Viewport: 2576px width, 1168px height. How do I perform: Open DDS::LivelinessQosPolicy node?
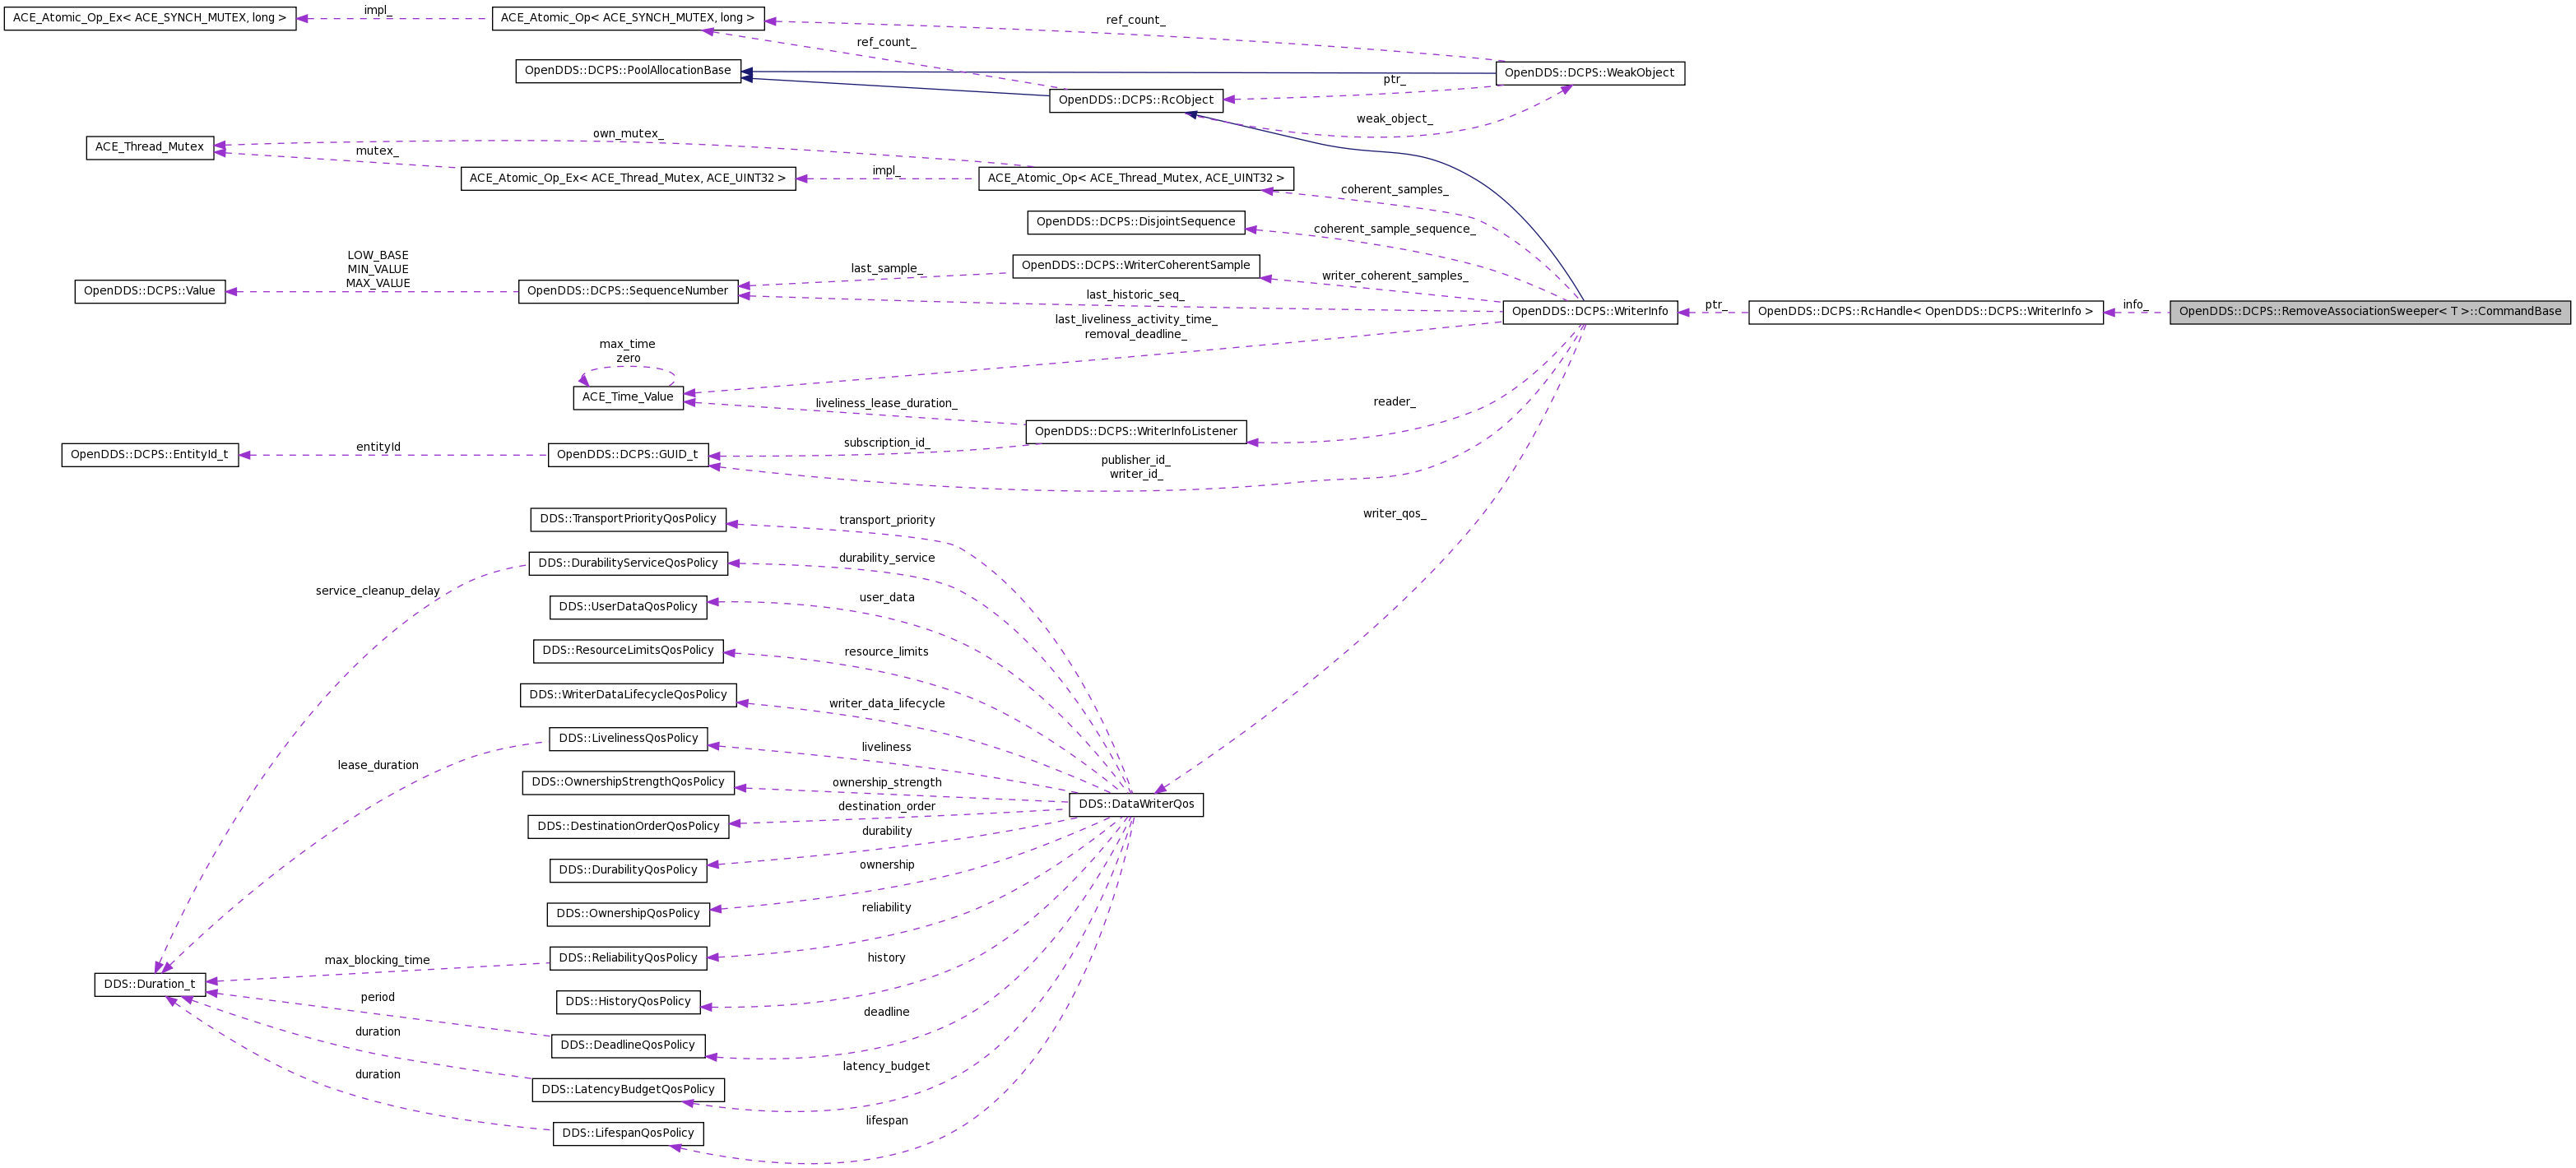point(628,739)
